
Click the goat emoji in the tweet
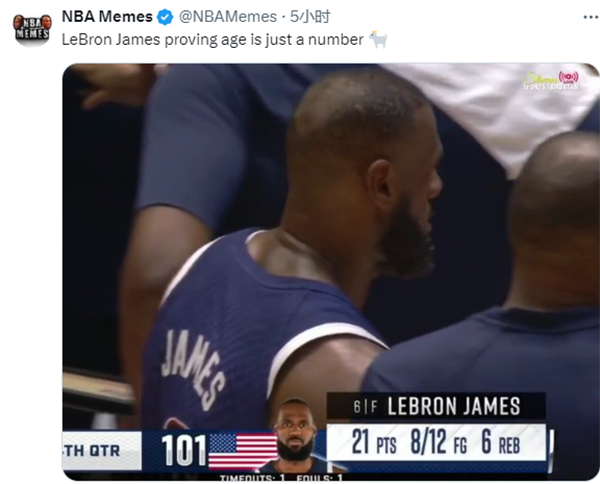pyautogui.click(x=378, y=39)
